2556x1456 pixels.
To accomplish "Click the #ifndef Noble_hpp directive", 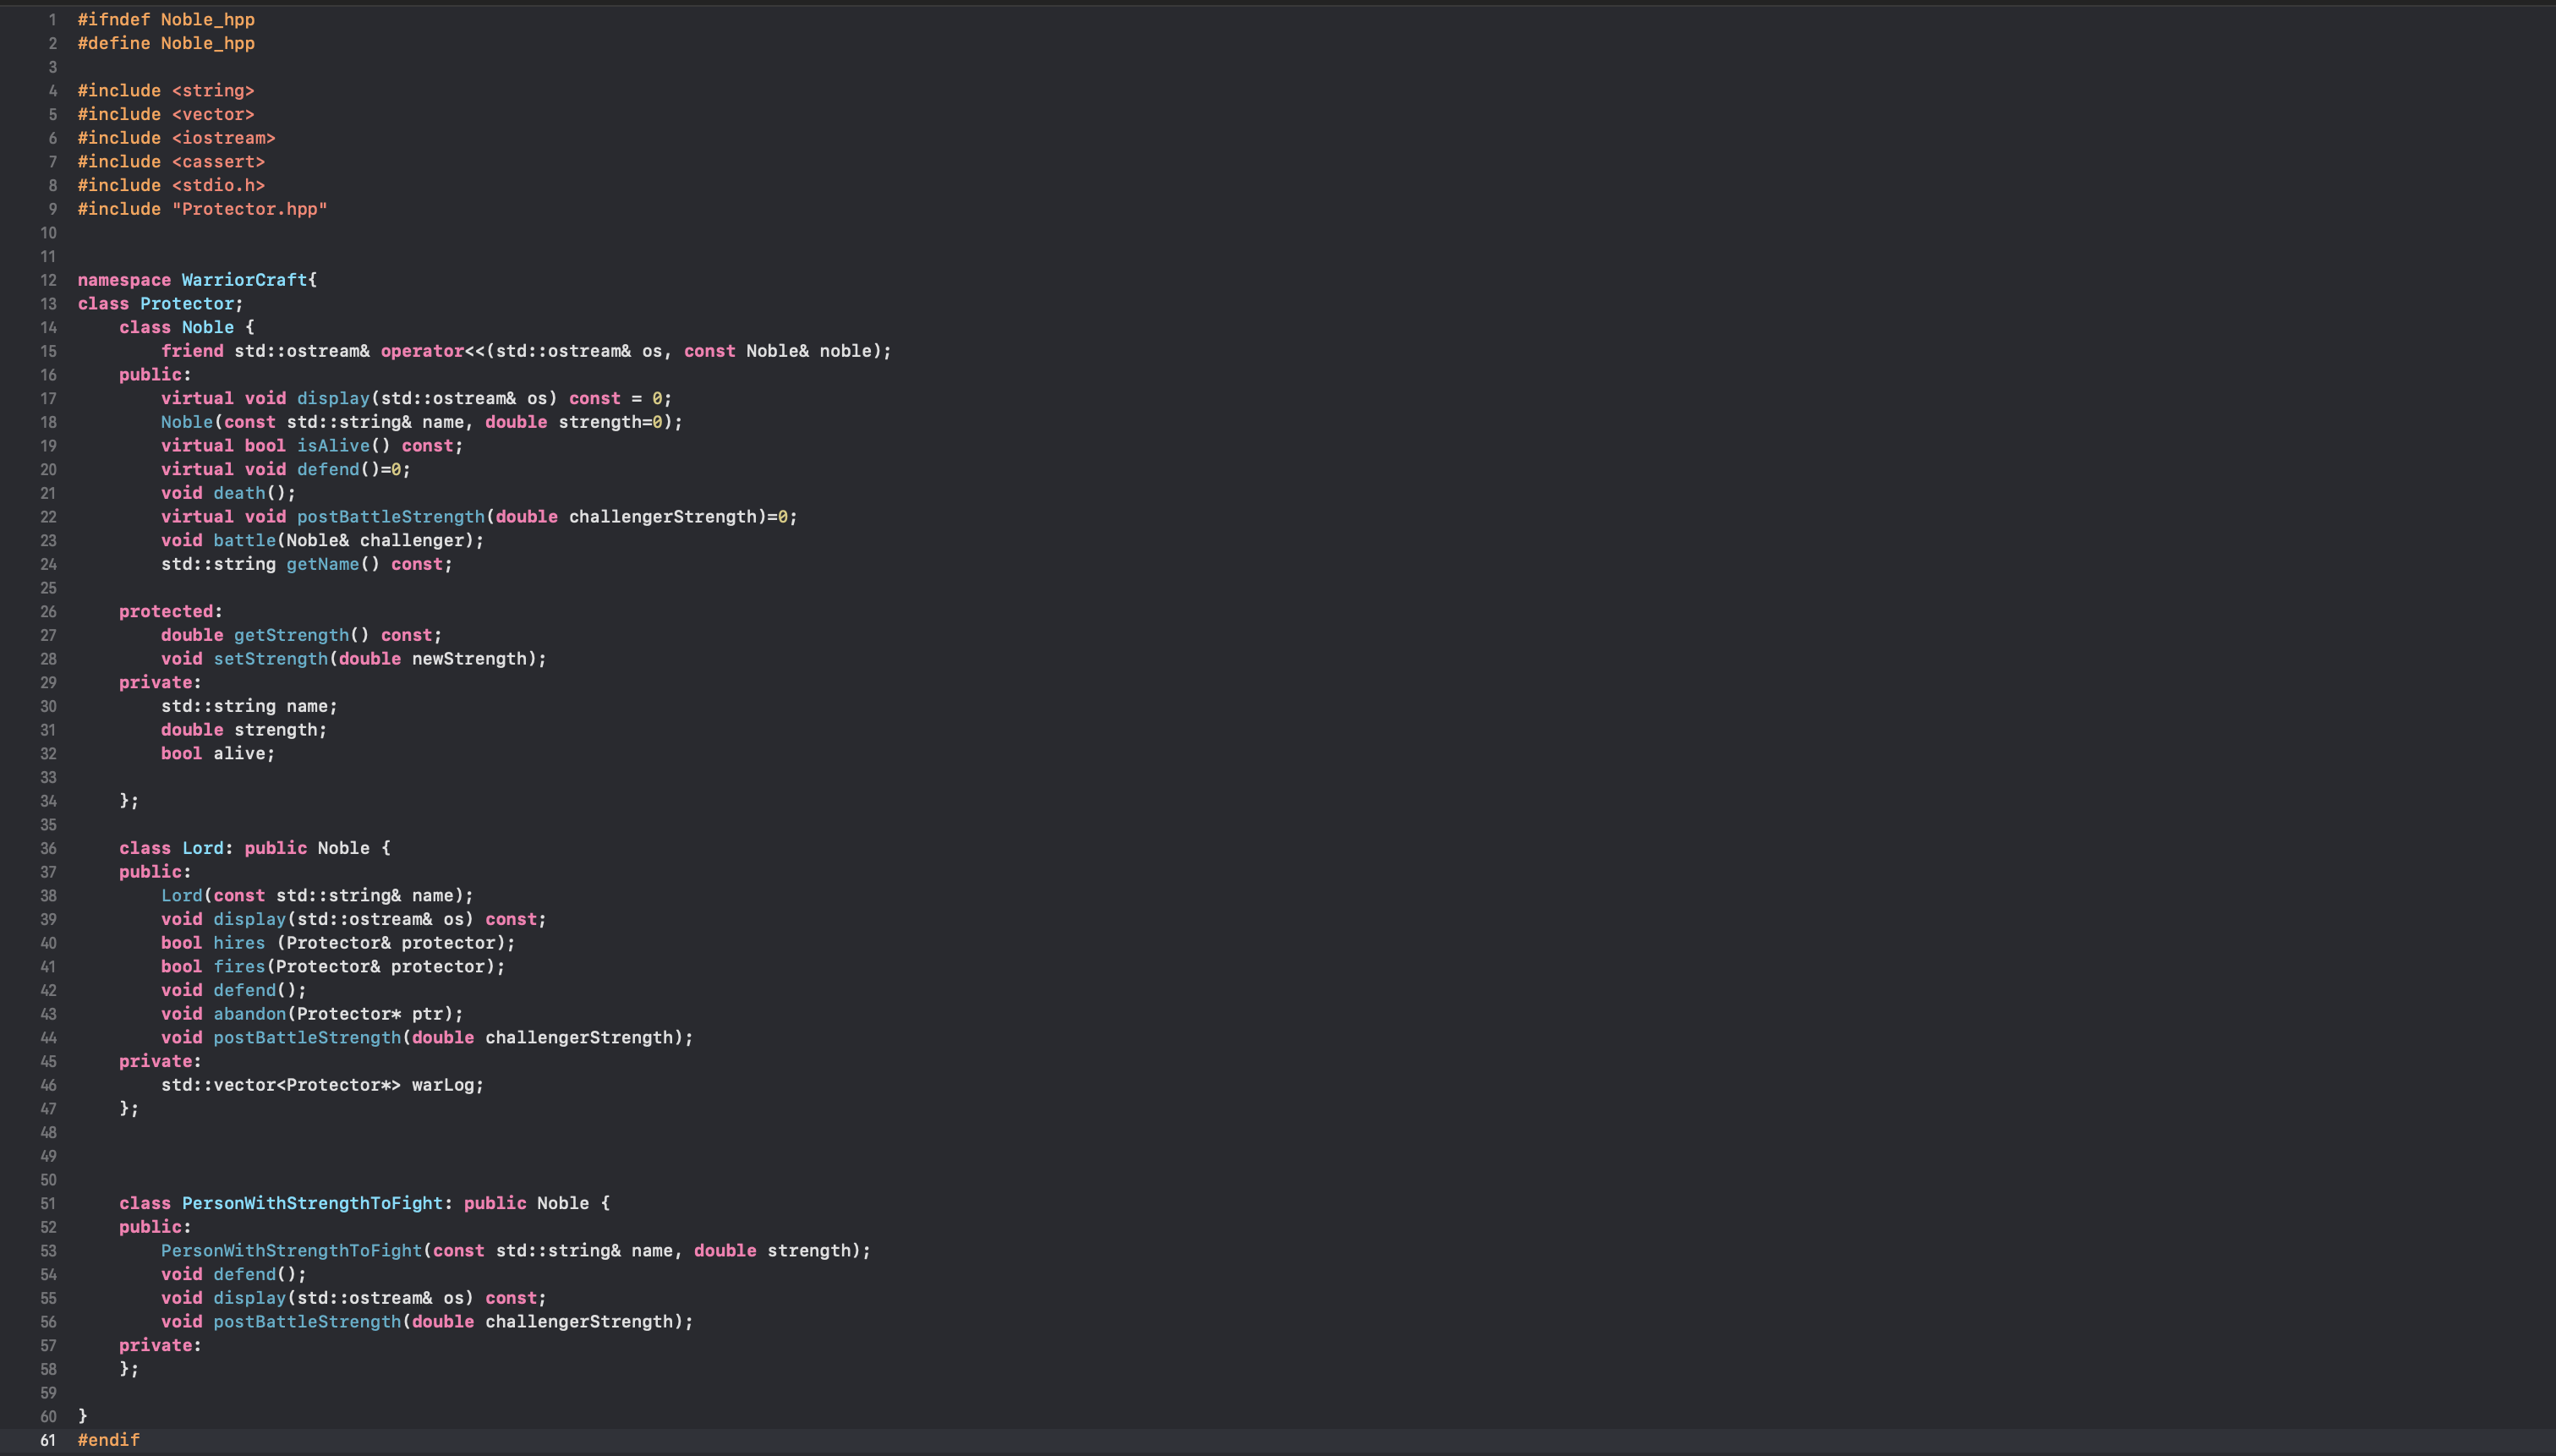I will [166, 20].
